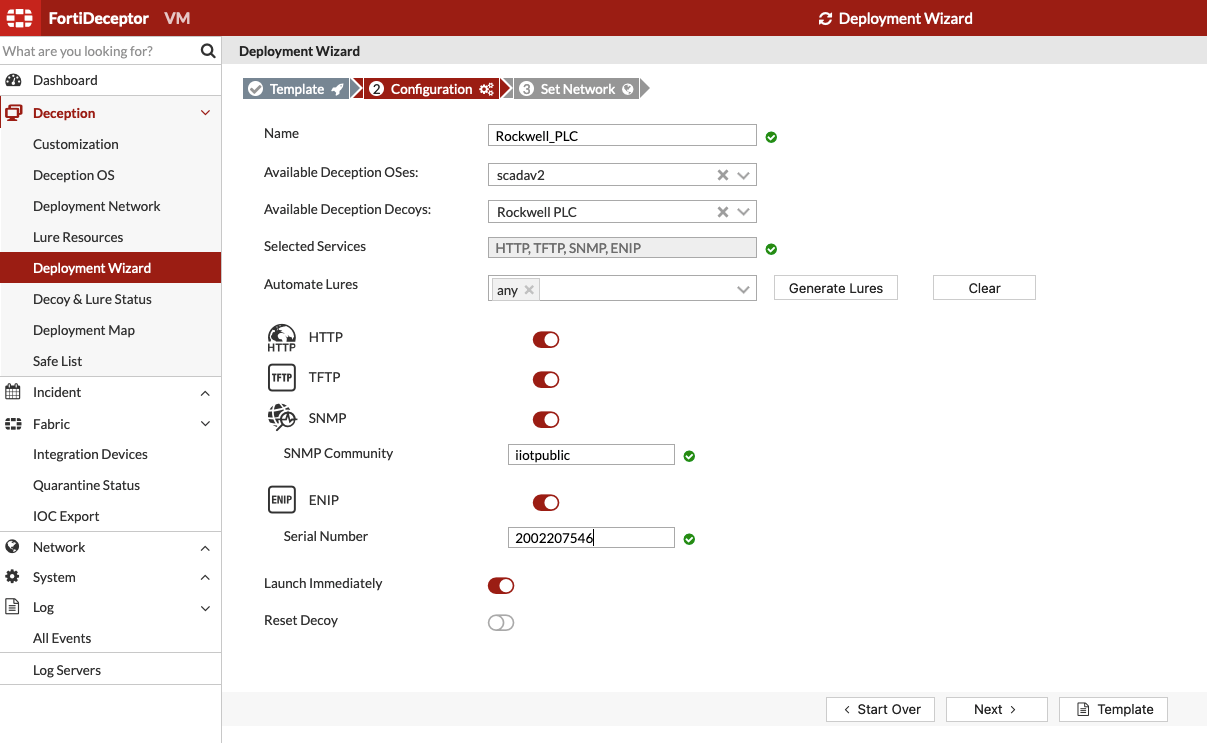Viewport: 1207px width, 743px height.
Task: Click the search magnifier icon in sidebar
Action: tap(207, 50)
